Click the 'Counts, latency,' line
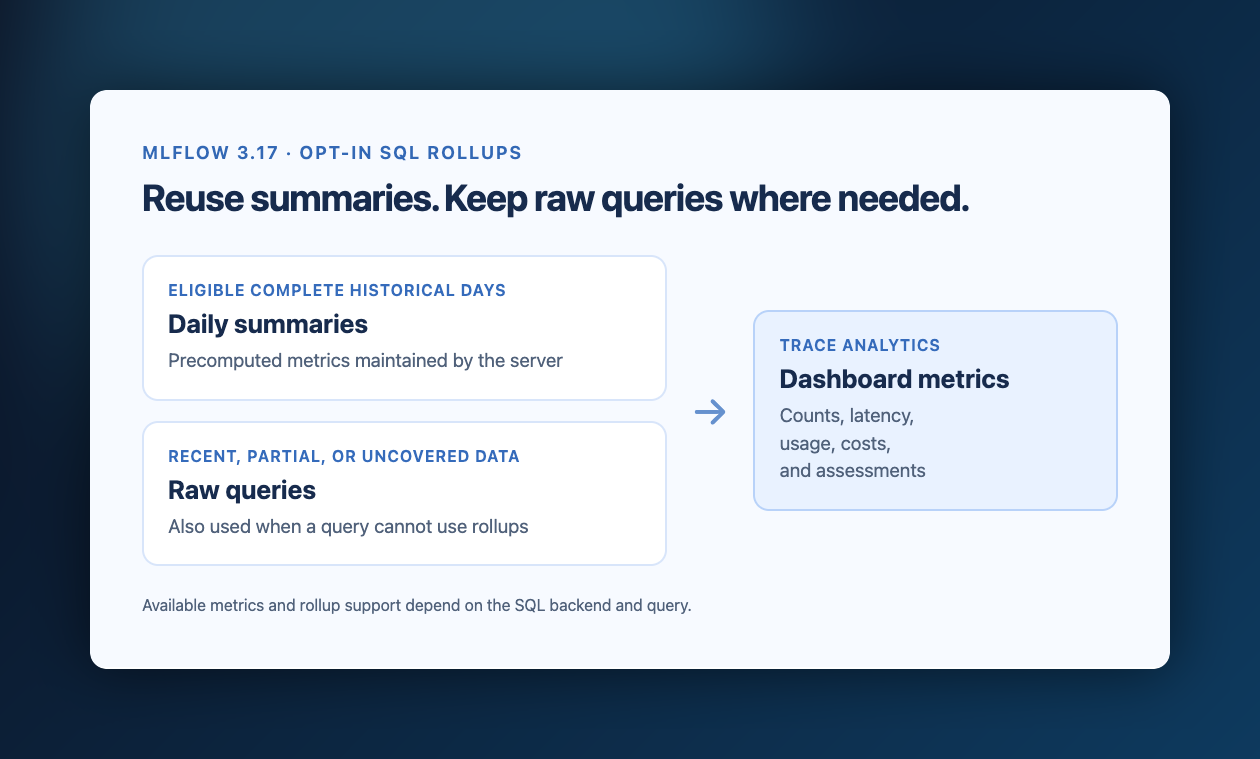This screenshot has width=1260, height=759. click(846, 415)
